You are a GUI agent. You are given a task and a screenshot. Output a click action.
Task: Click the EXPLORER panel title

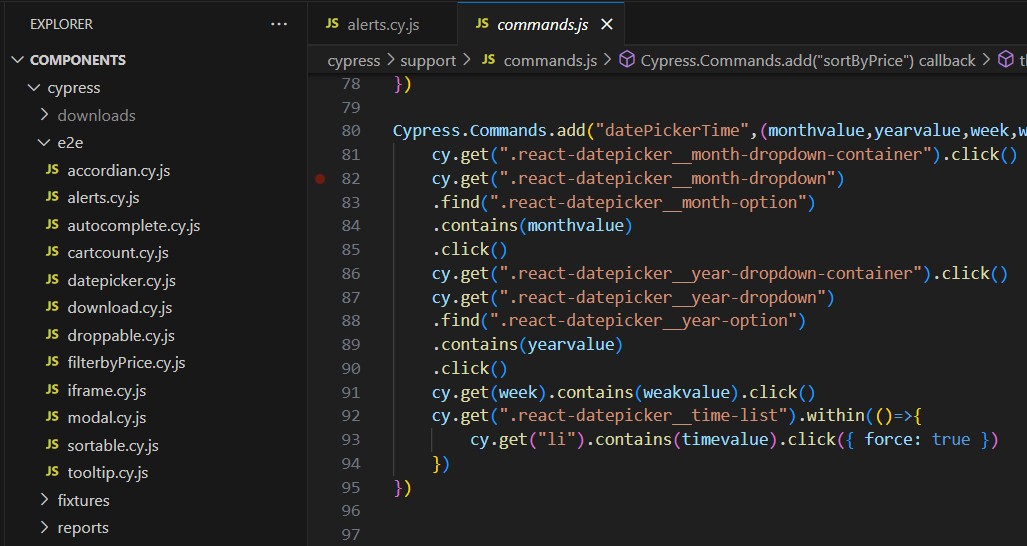(x=62, y=24)
